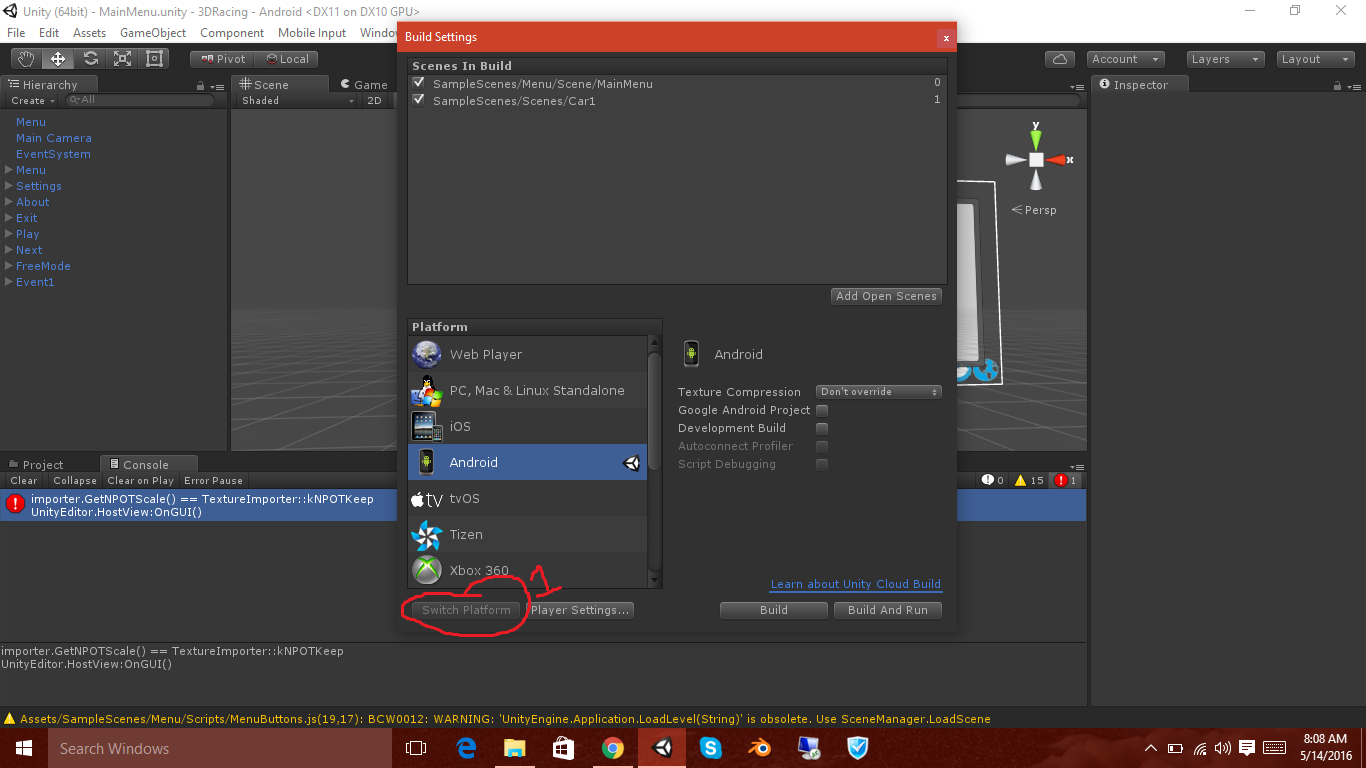Click the Build button
The image size is (1366, 768).
(774, 610)
